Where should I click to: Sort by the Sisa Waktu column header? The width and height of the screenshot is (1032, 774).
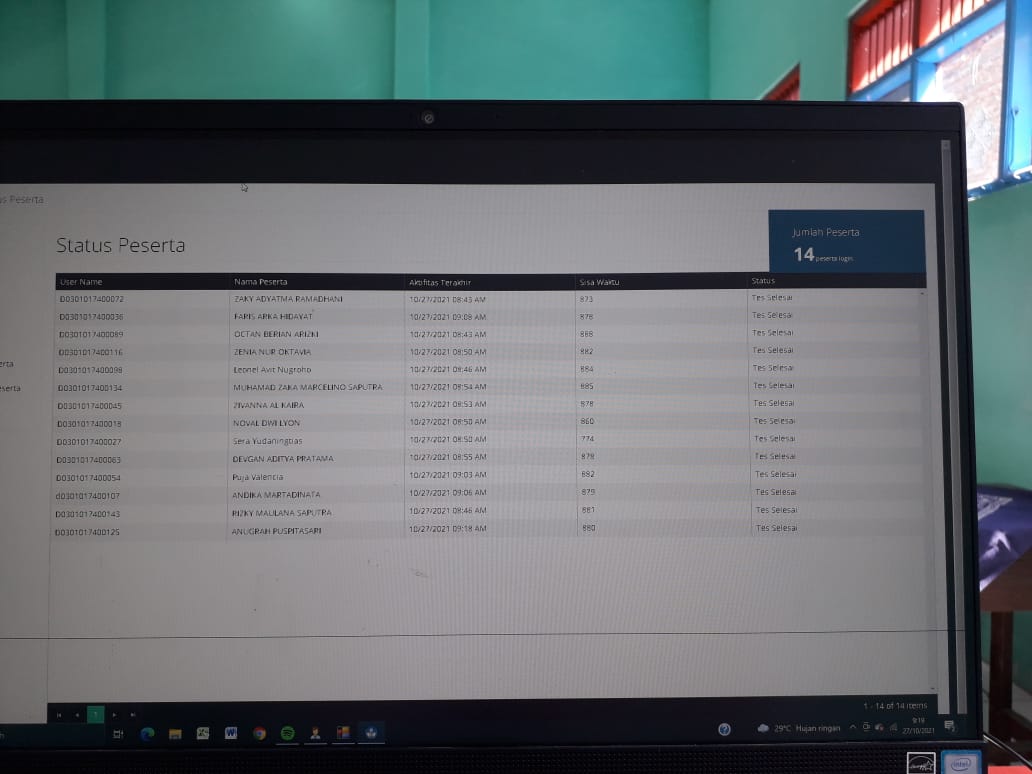pyautogui.click(x=600, y=282)
